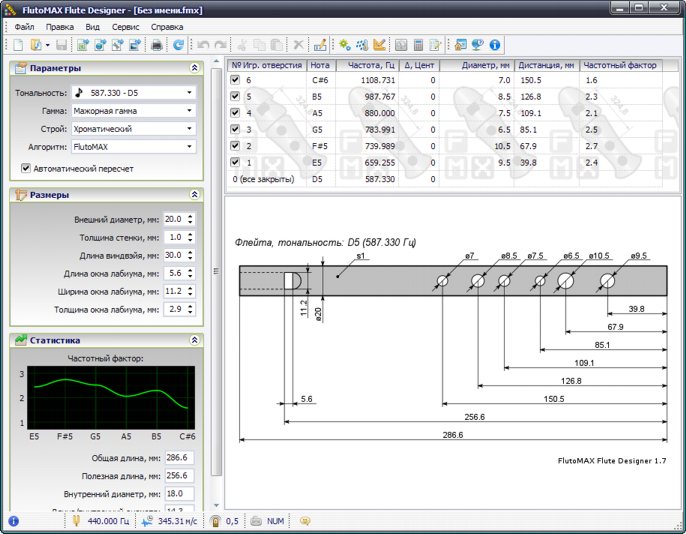686x534 pixels.
Task: Open settings with the green gears icon
Action: (x=345, y=45)
